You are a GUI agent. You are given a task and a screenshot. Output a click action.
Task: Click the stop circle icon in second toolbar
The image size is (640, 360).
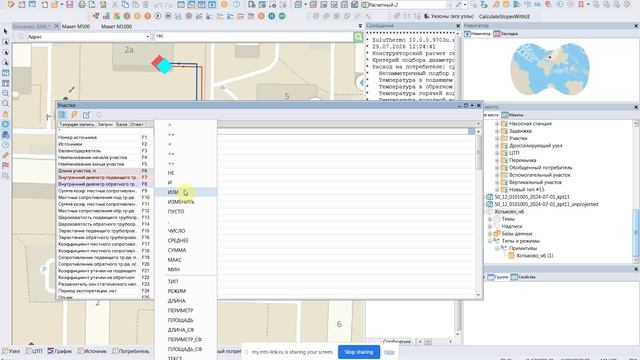coord(168,16)
